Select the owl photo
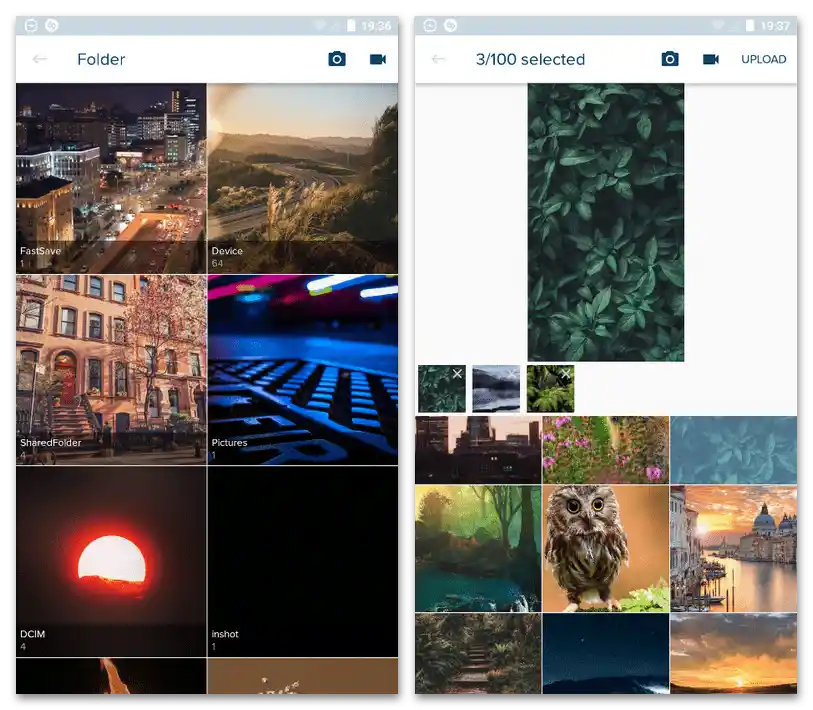 [606, 549]
